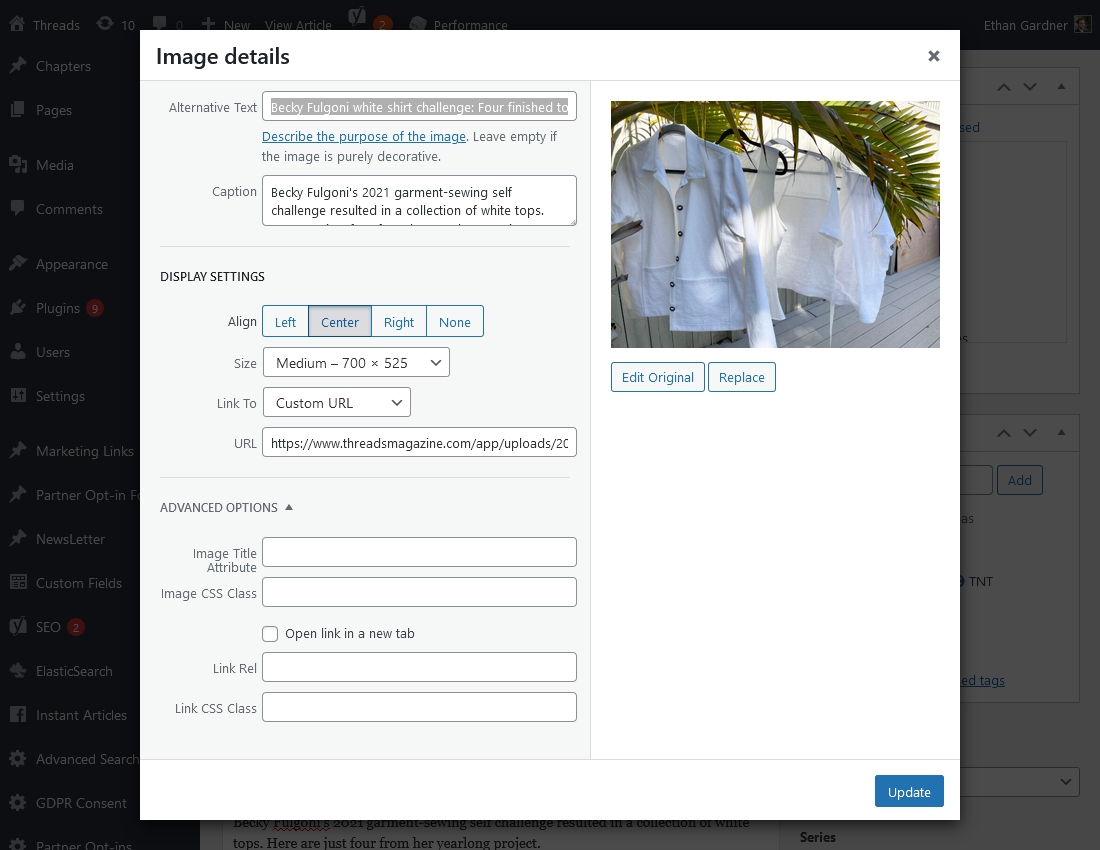Set image alignment to Right
The height and width of the screenshot is (850, 1100).
click(x=398, y=322)
